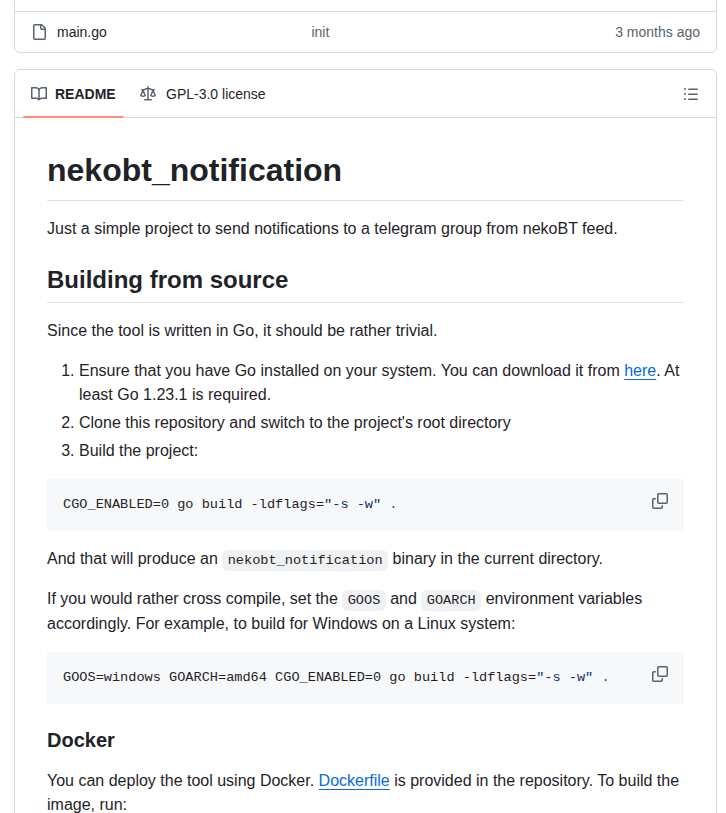
Task: Click the 'Clone this repository' list item
Action: [295, 423]
